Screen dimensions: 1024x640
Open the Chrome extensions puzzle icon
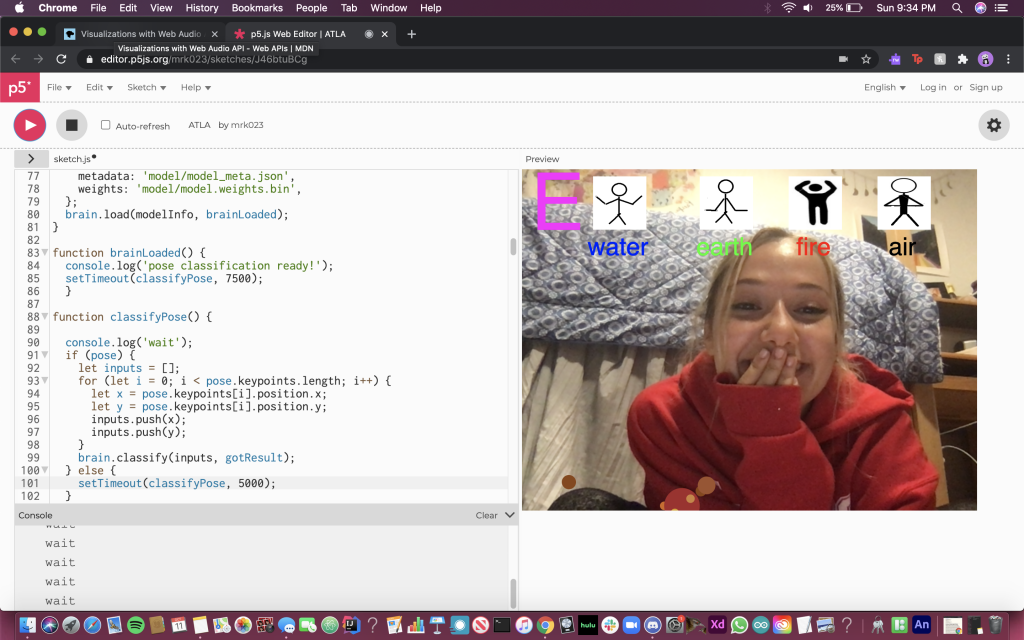click(x=962, y=59)
